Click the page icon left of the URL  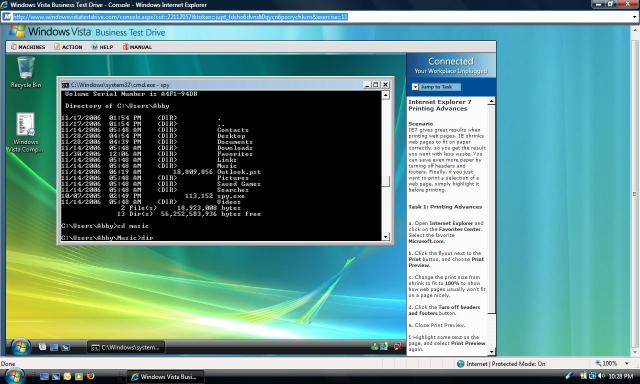7,17
